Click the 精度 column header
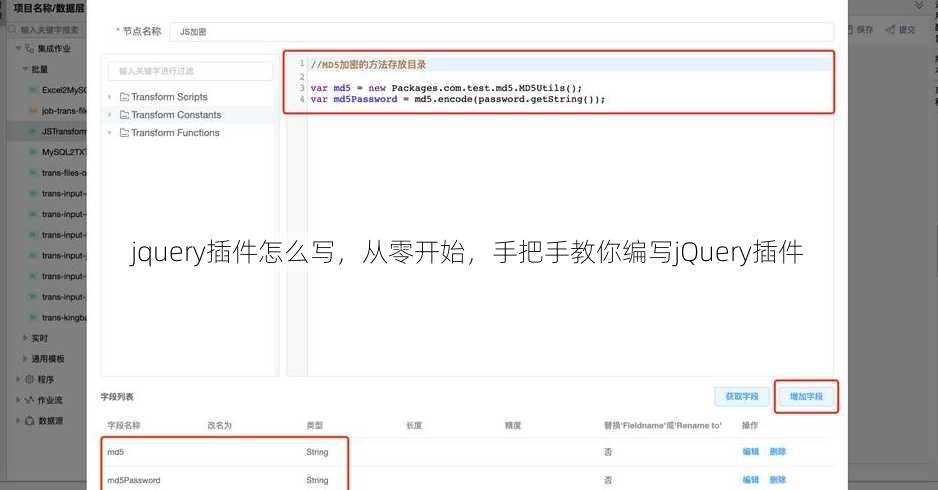The width and height of the screenshot is (938, 490). coord(513,425)
